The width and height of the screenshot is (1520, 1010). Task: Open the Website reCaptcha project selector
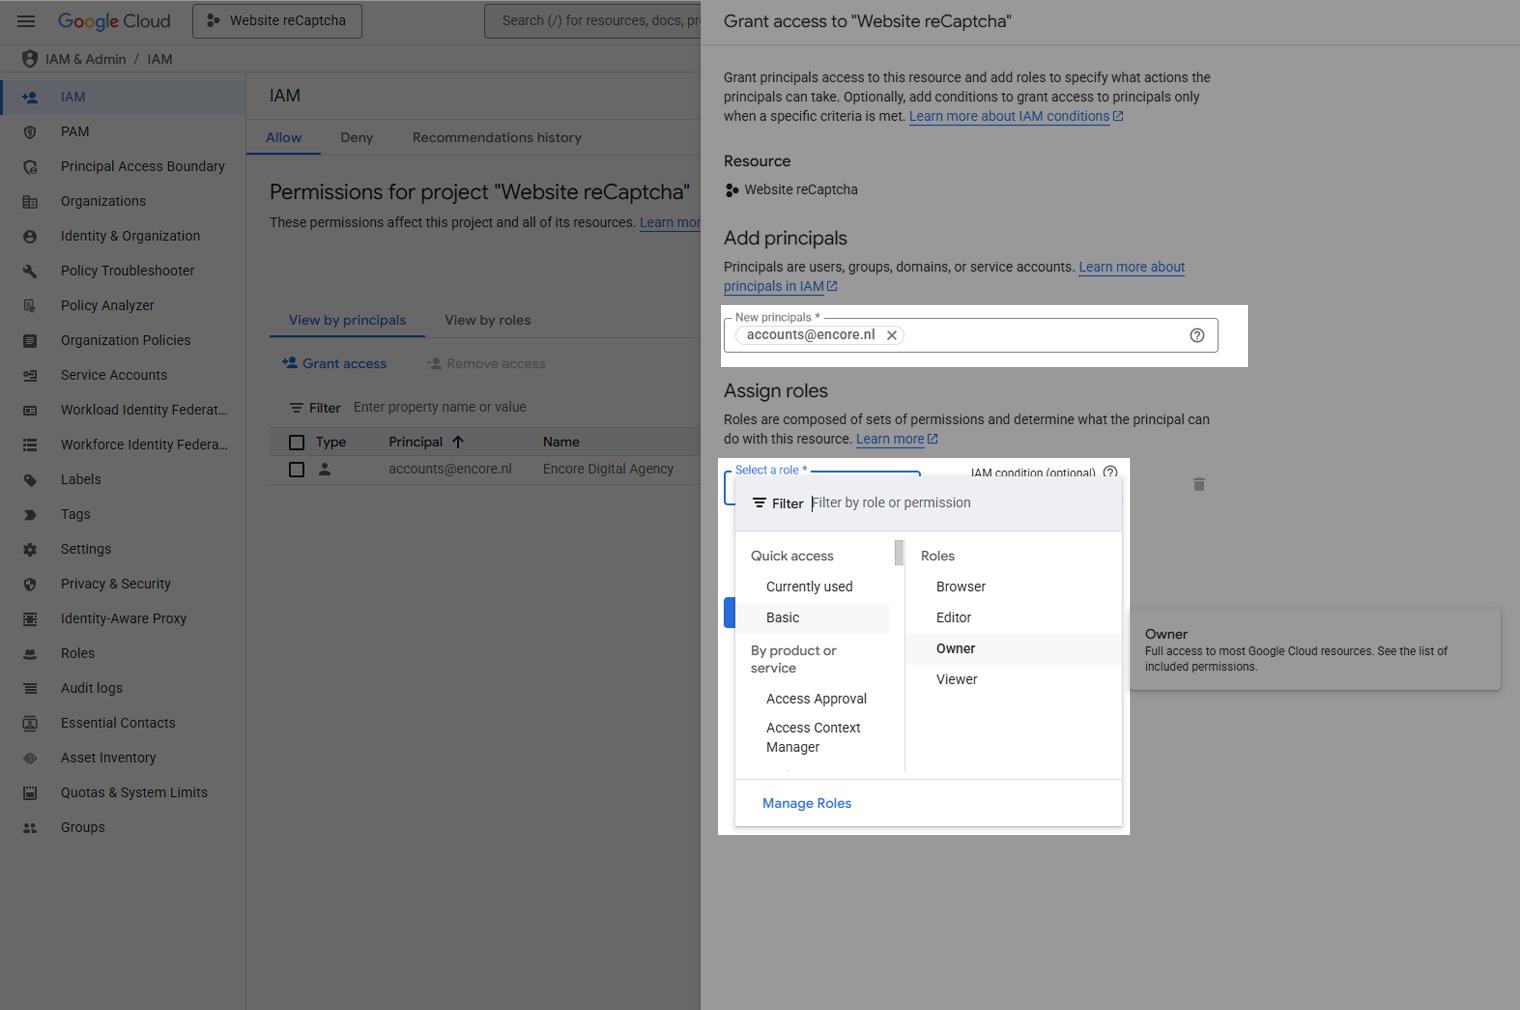277,21
